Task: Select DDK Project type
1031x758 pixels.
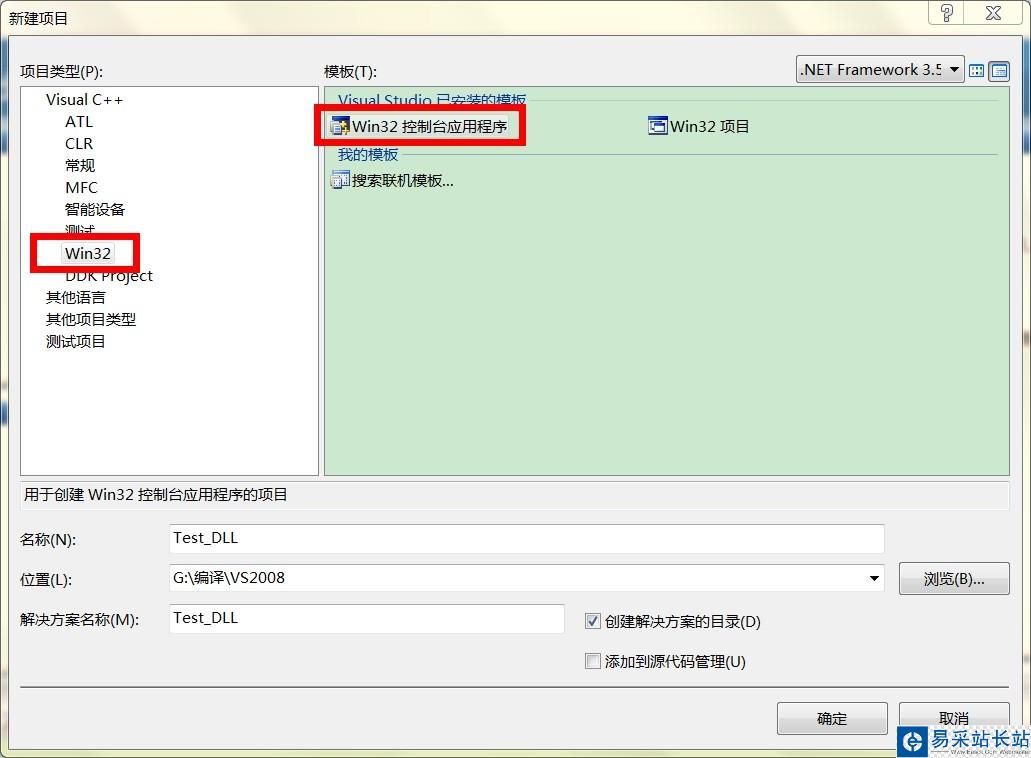Action: point(108,275)
